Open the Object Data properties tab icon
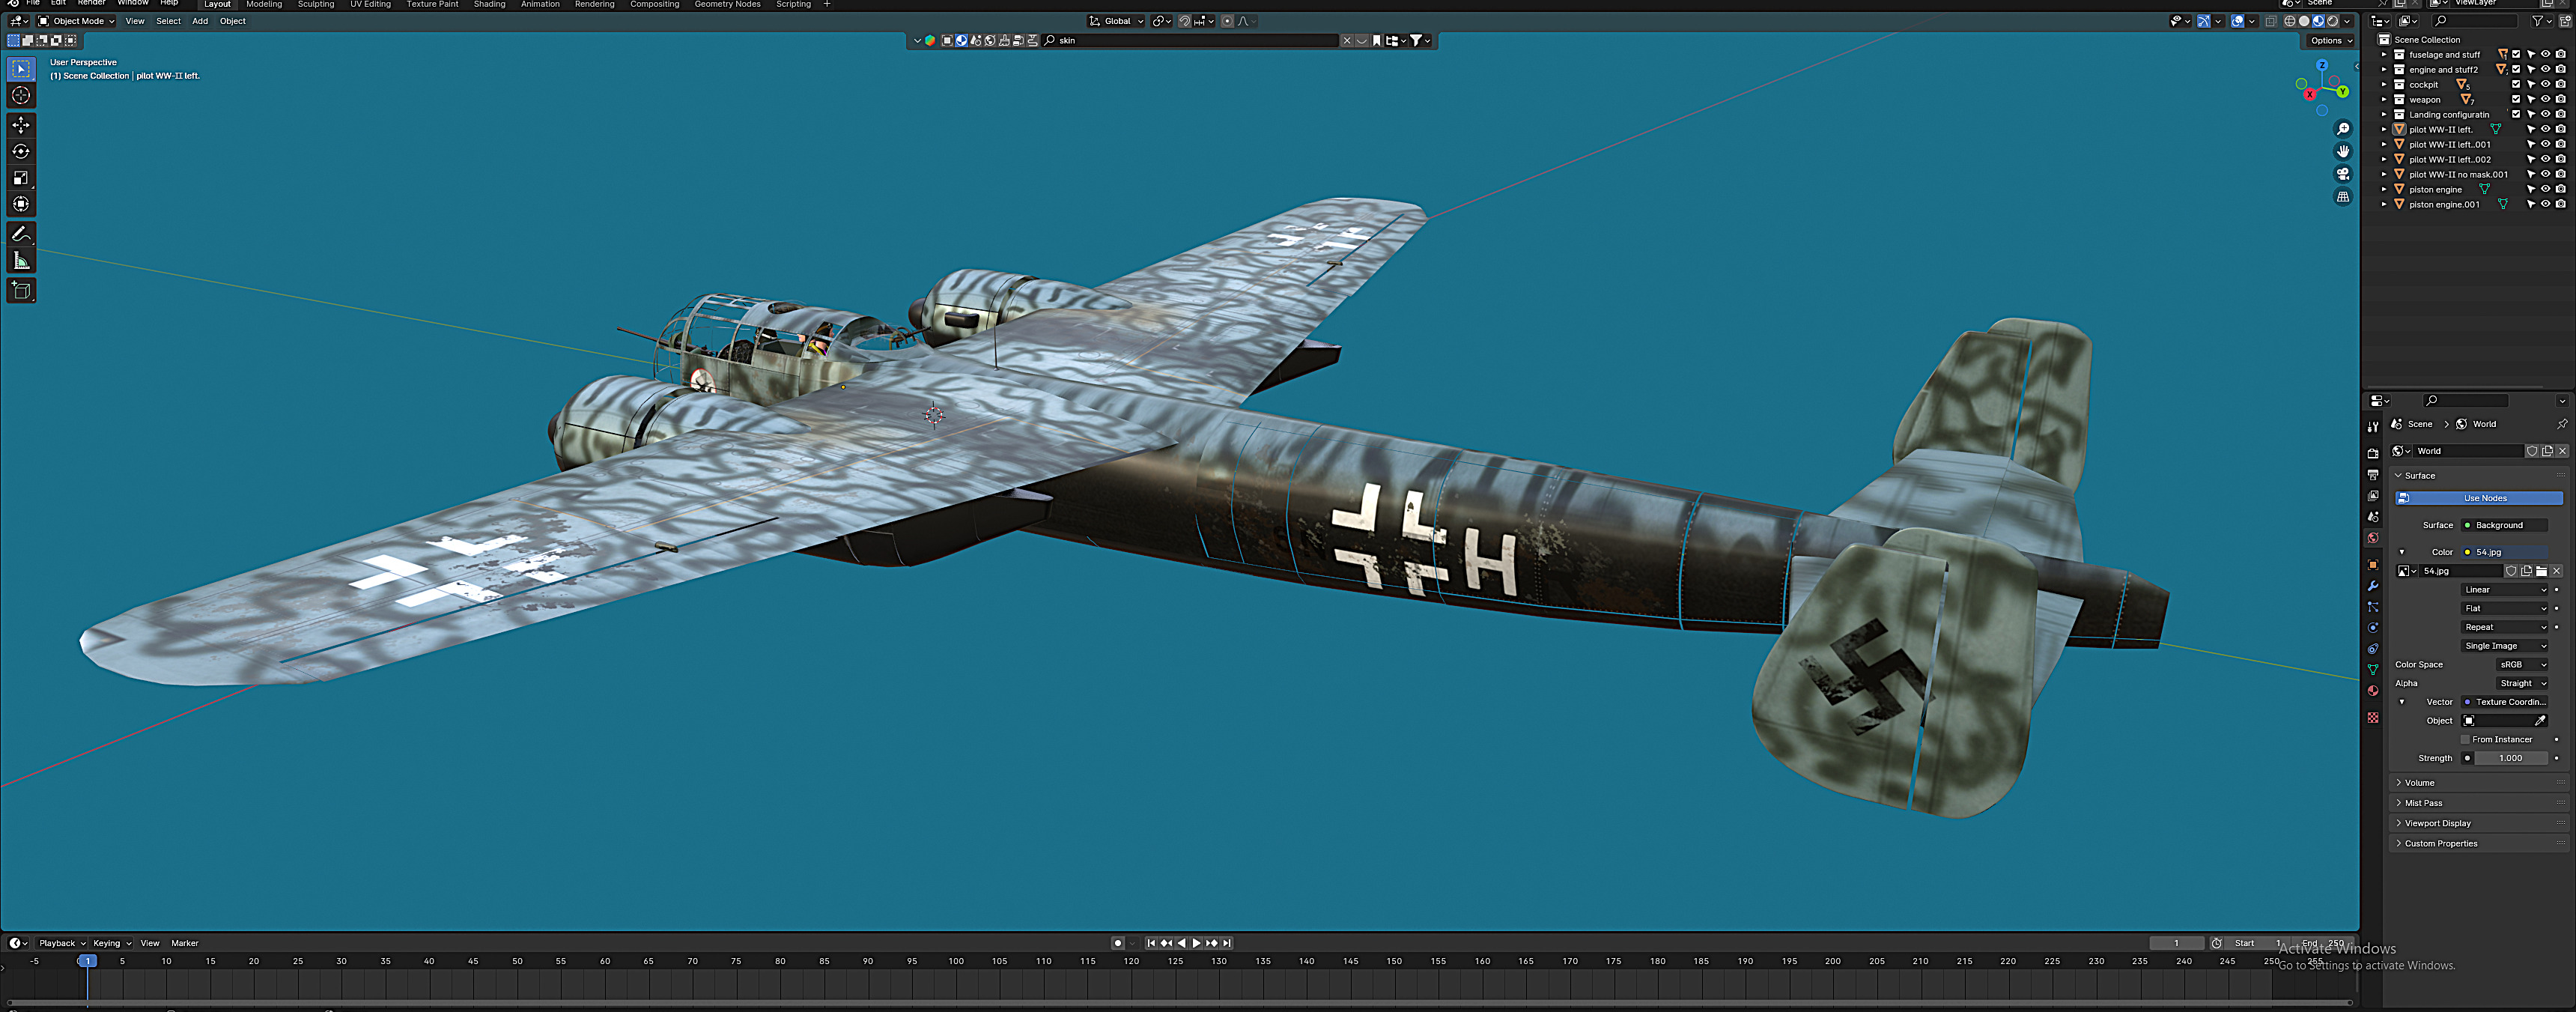 click(x=2373, y=670)
